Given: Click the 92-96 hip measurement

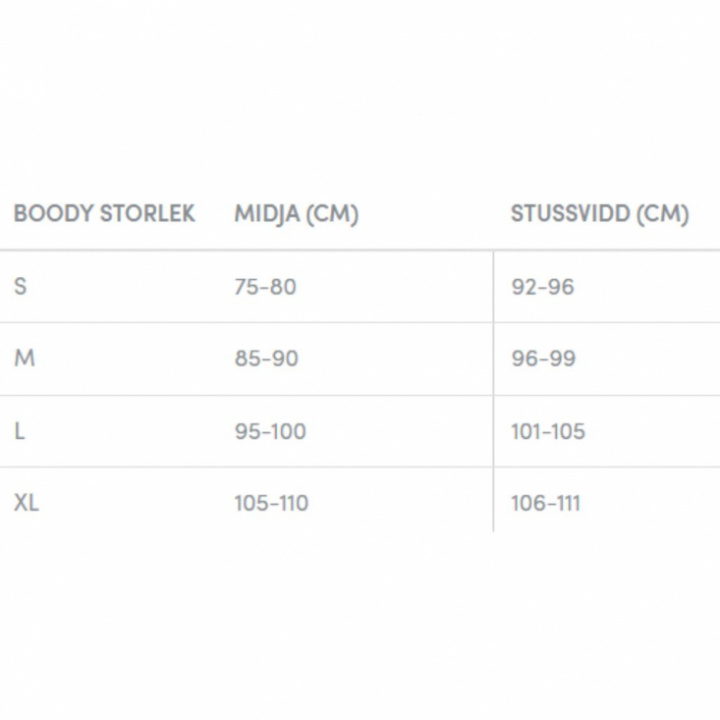Looking at the screenshot, I should pos(543,287).
